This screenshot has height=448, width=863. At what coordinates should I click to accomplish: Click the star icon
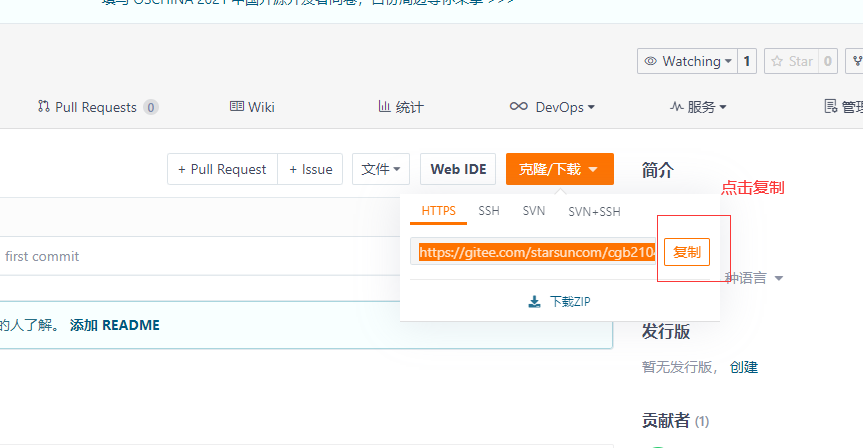pyautogui.click(x=777, y=61)
